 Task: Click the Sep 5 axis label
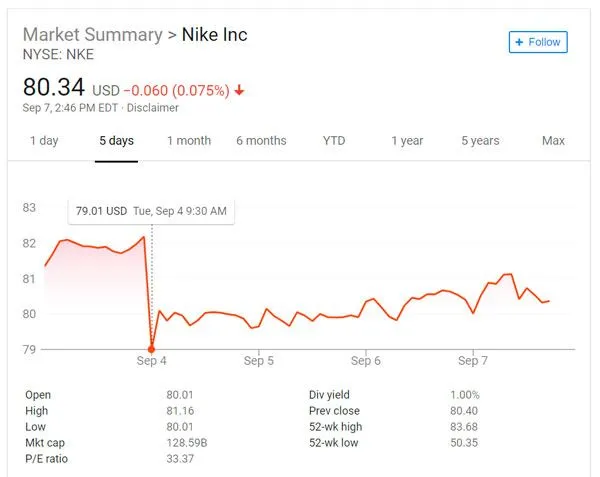coord(259,360)
